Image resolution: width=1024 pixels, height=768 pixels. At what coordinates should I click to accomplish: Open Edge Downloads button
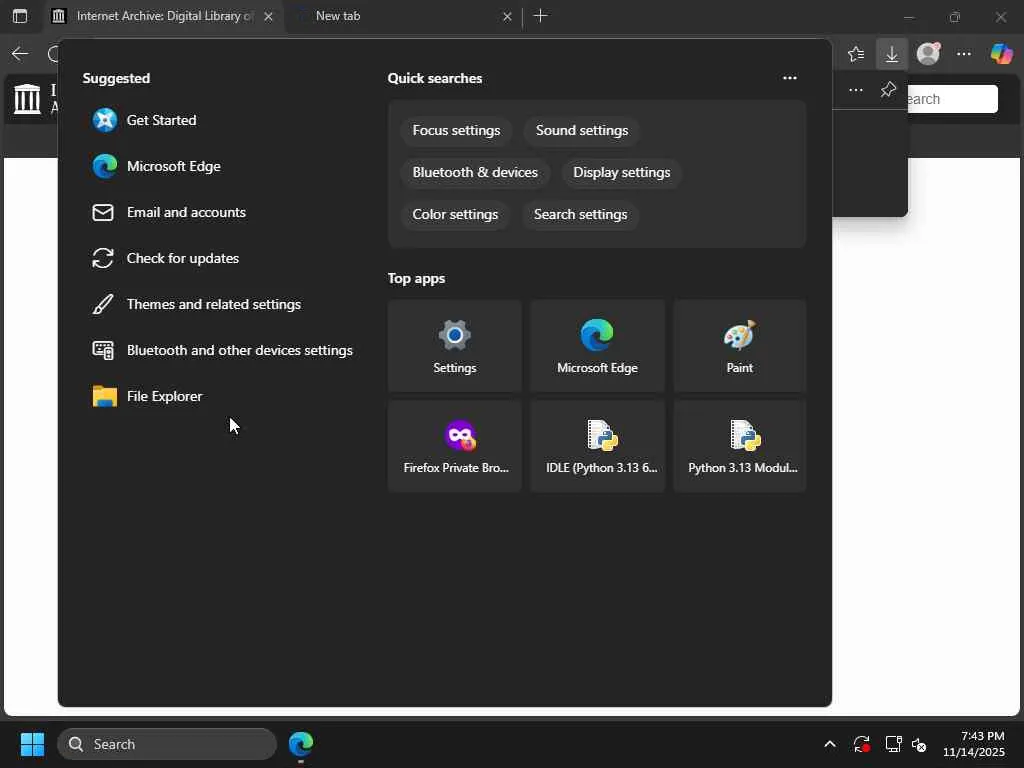pyautogui.click(x=891, y=54)
